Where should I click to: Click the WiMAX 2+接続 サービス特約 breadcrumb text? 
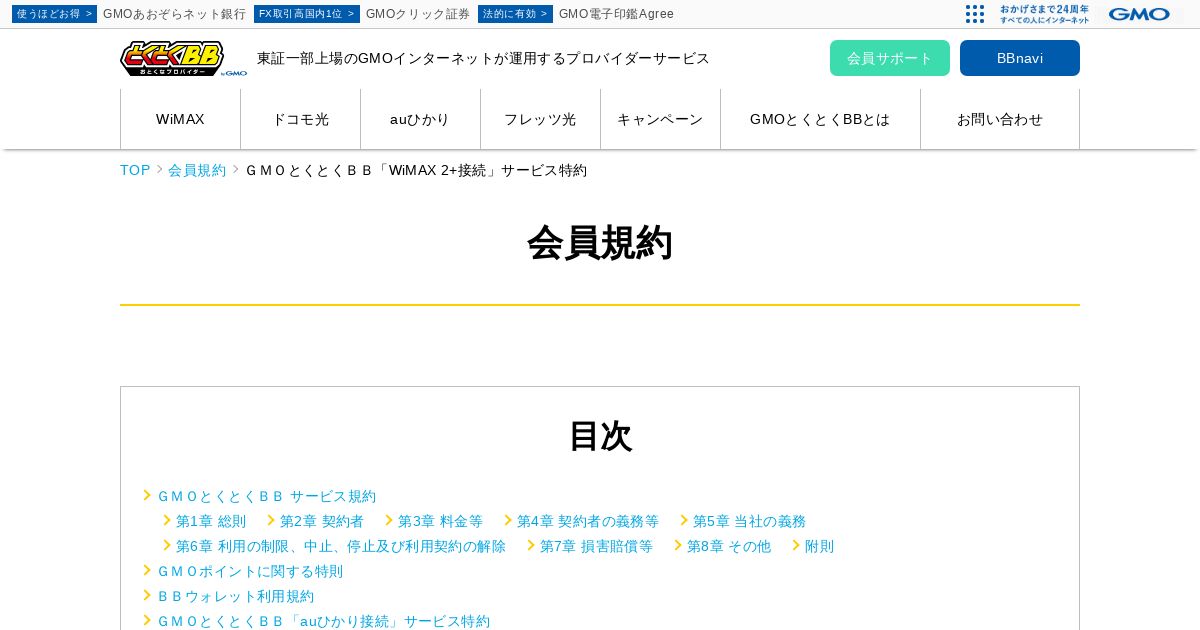click(416, 170)
